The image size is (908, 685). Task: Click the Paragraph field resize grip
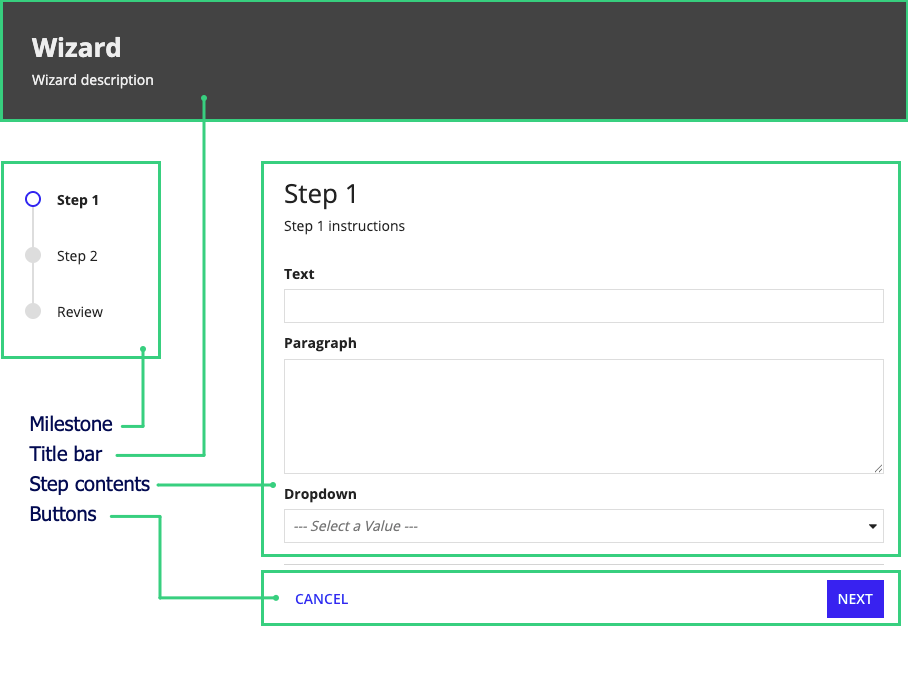(x=878, y=468)
